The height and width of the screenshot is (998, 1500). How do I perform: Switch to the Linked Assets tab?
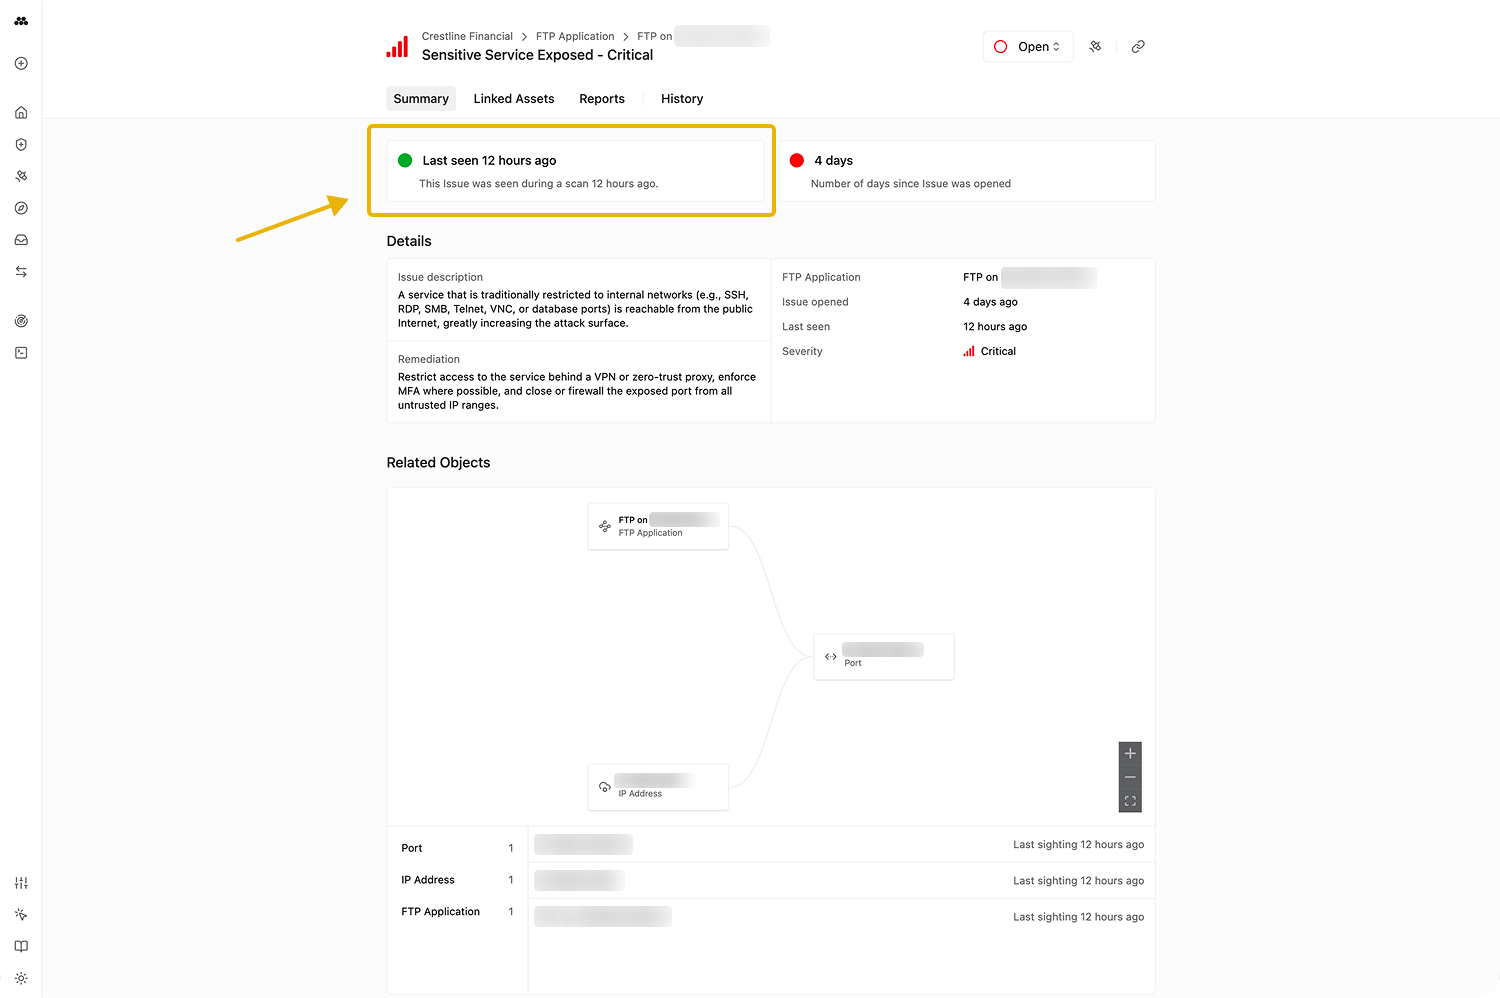click(x=513, y=99)
